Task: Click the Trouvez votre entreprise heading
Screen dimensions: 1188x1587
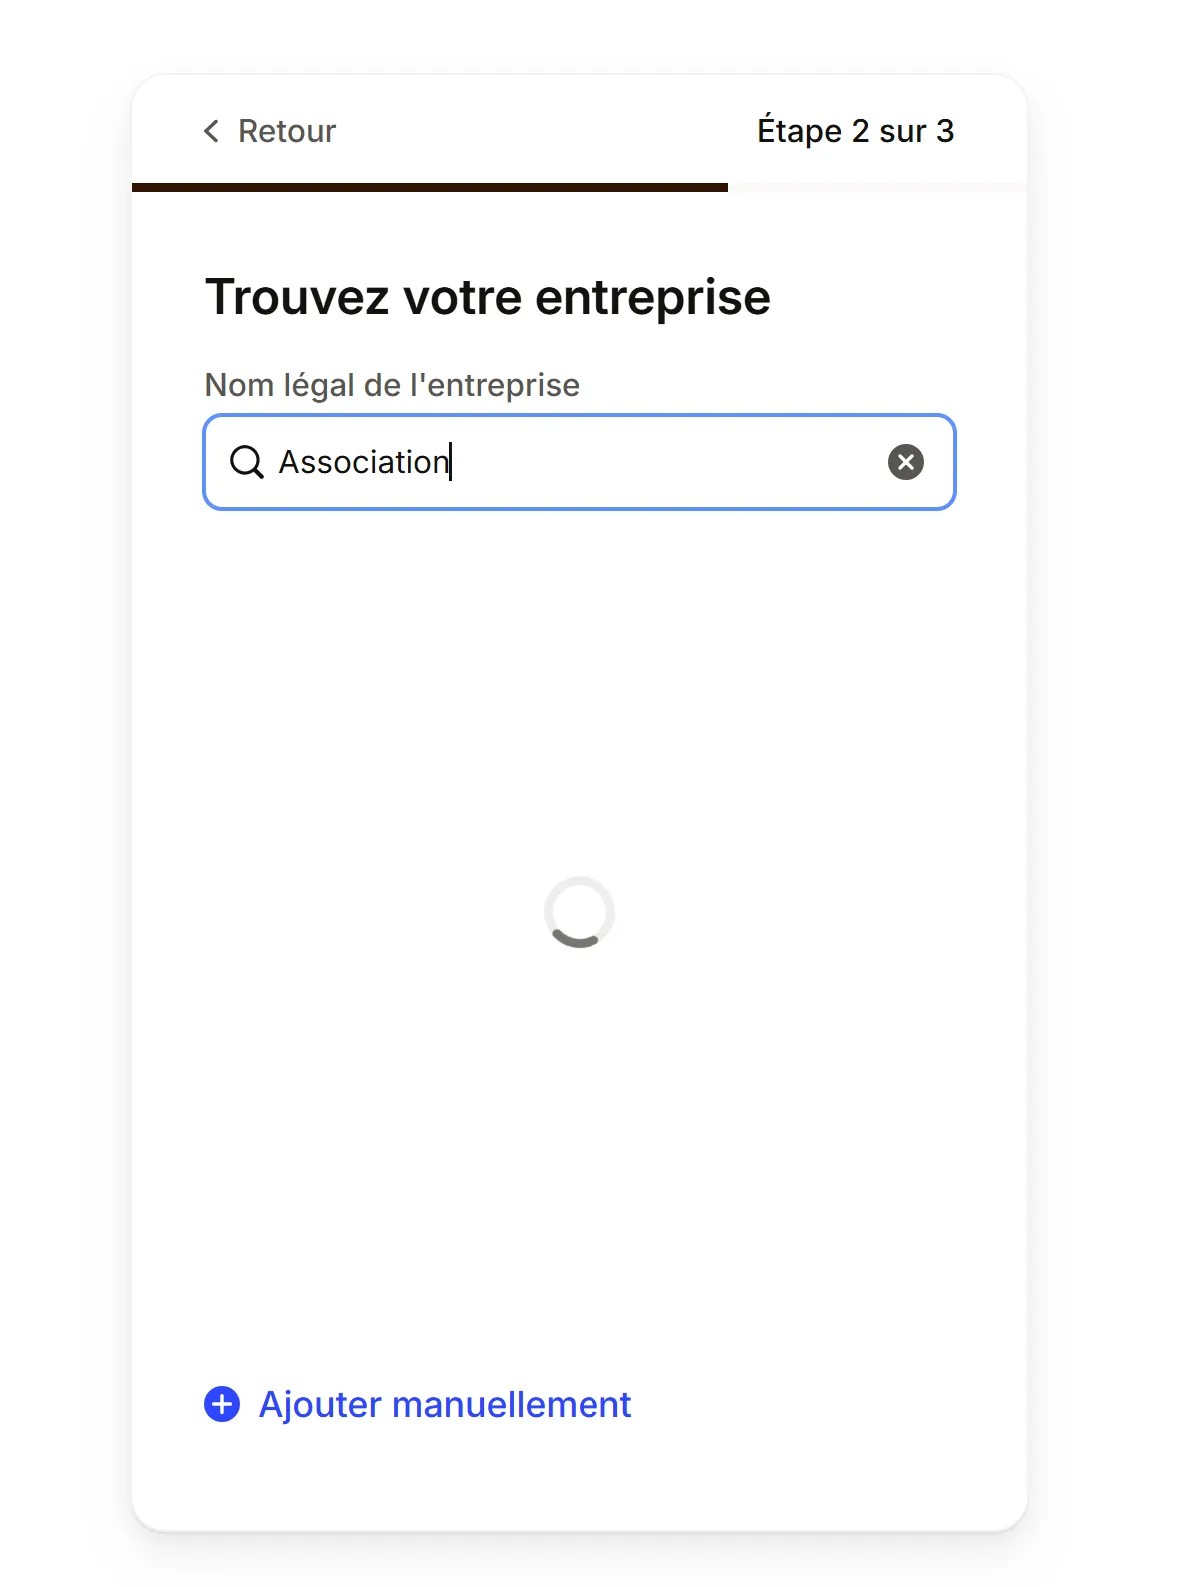Action: (487, 297)
